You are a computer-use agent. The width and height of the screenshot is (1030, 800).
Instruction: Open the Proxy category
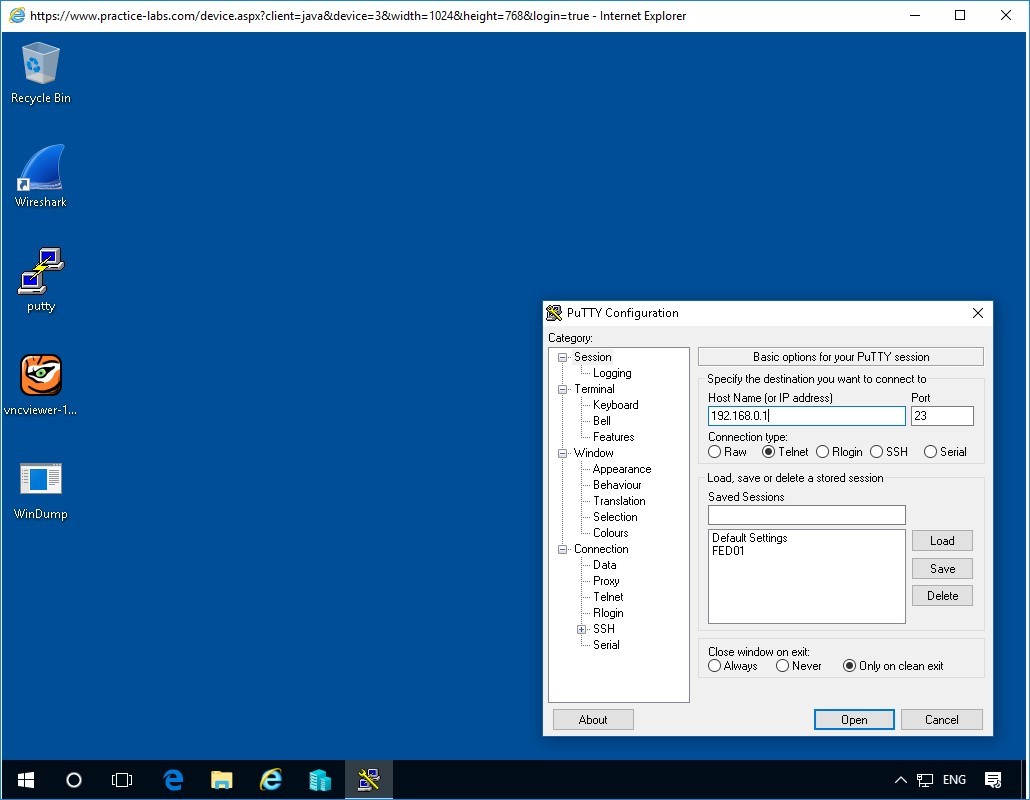(606, 581)
